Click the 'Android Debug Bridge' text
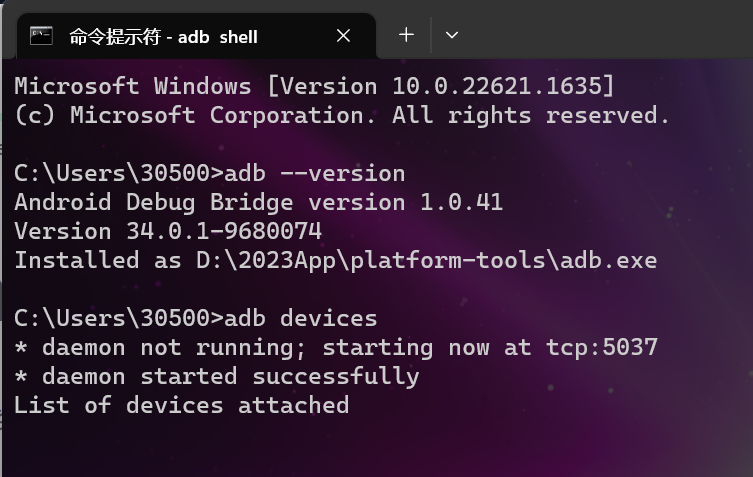 pyautogui.click(x=154, y=202)
